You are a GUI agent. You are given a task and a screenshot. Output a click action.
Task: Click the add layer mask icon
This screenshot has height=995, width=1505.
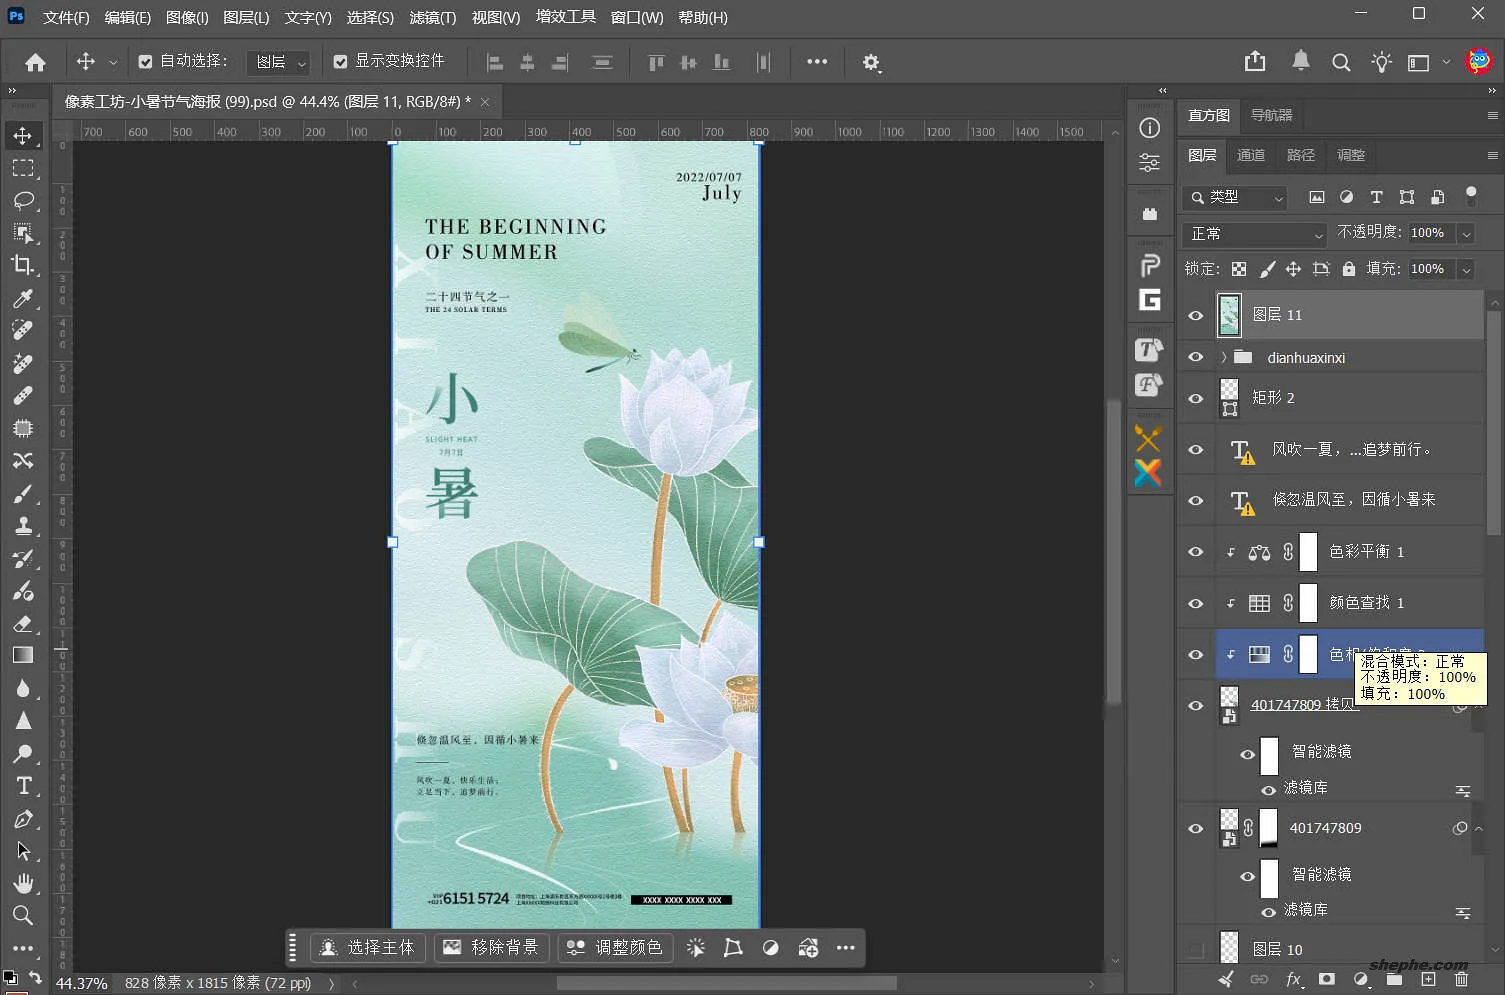[x=1326, y=979]
